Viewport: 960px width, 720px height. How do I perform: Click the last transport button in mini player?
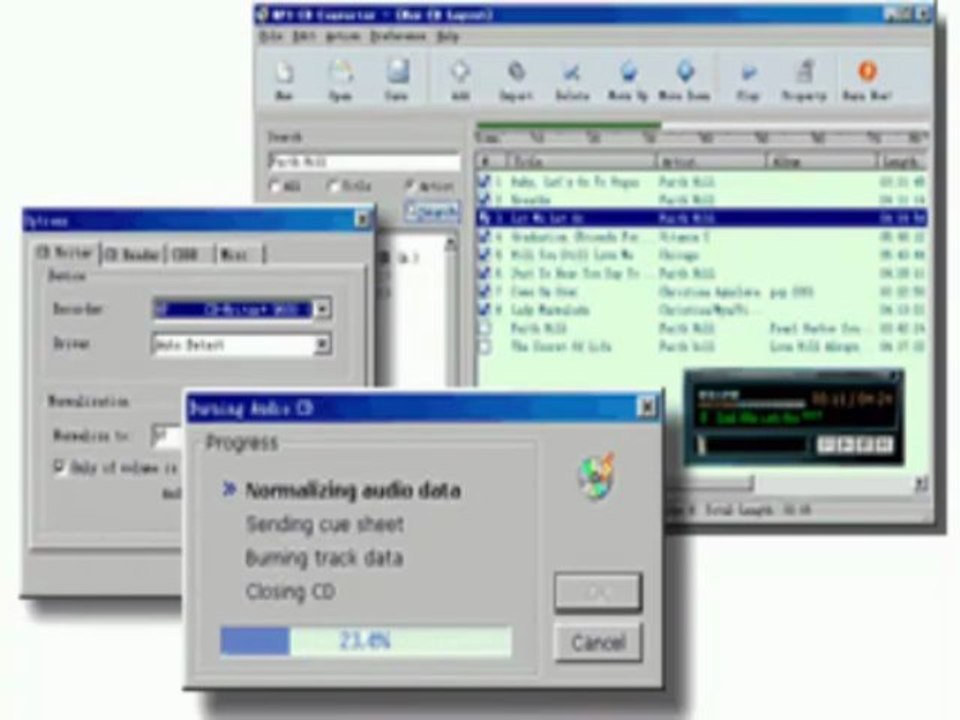click(884, 444)
